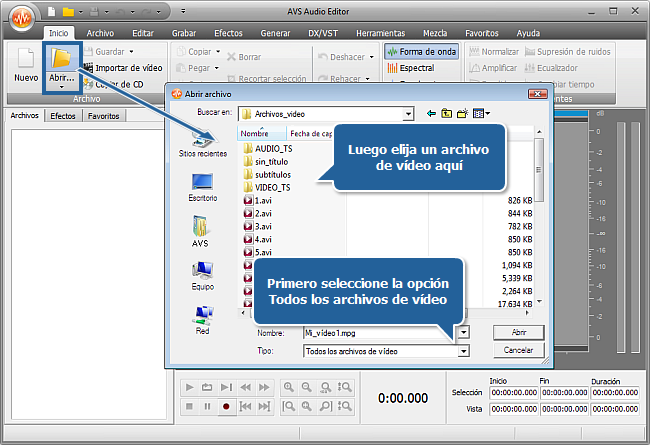Viewport: 650px width, 445px height.
Task: Click the play-to-end button next to loop
Action: tap(226, 387)
